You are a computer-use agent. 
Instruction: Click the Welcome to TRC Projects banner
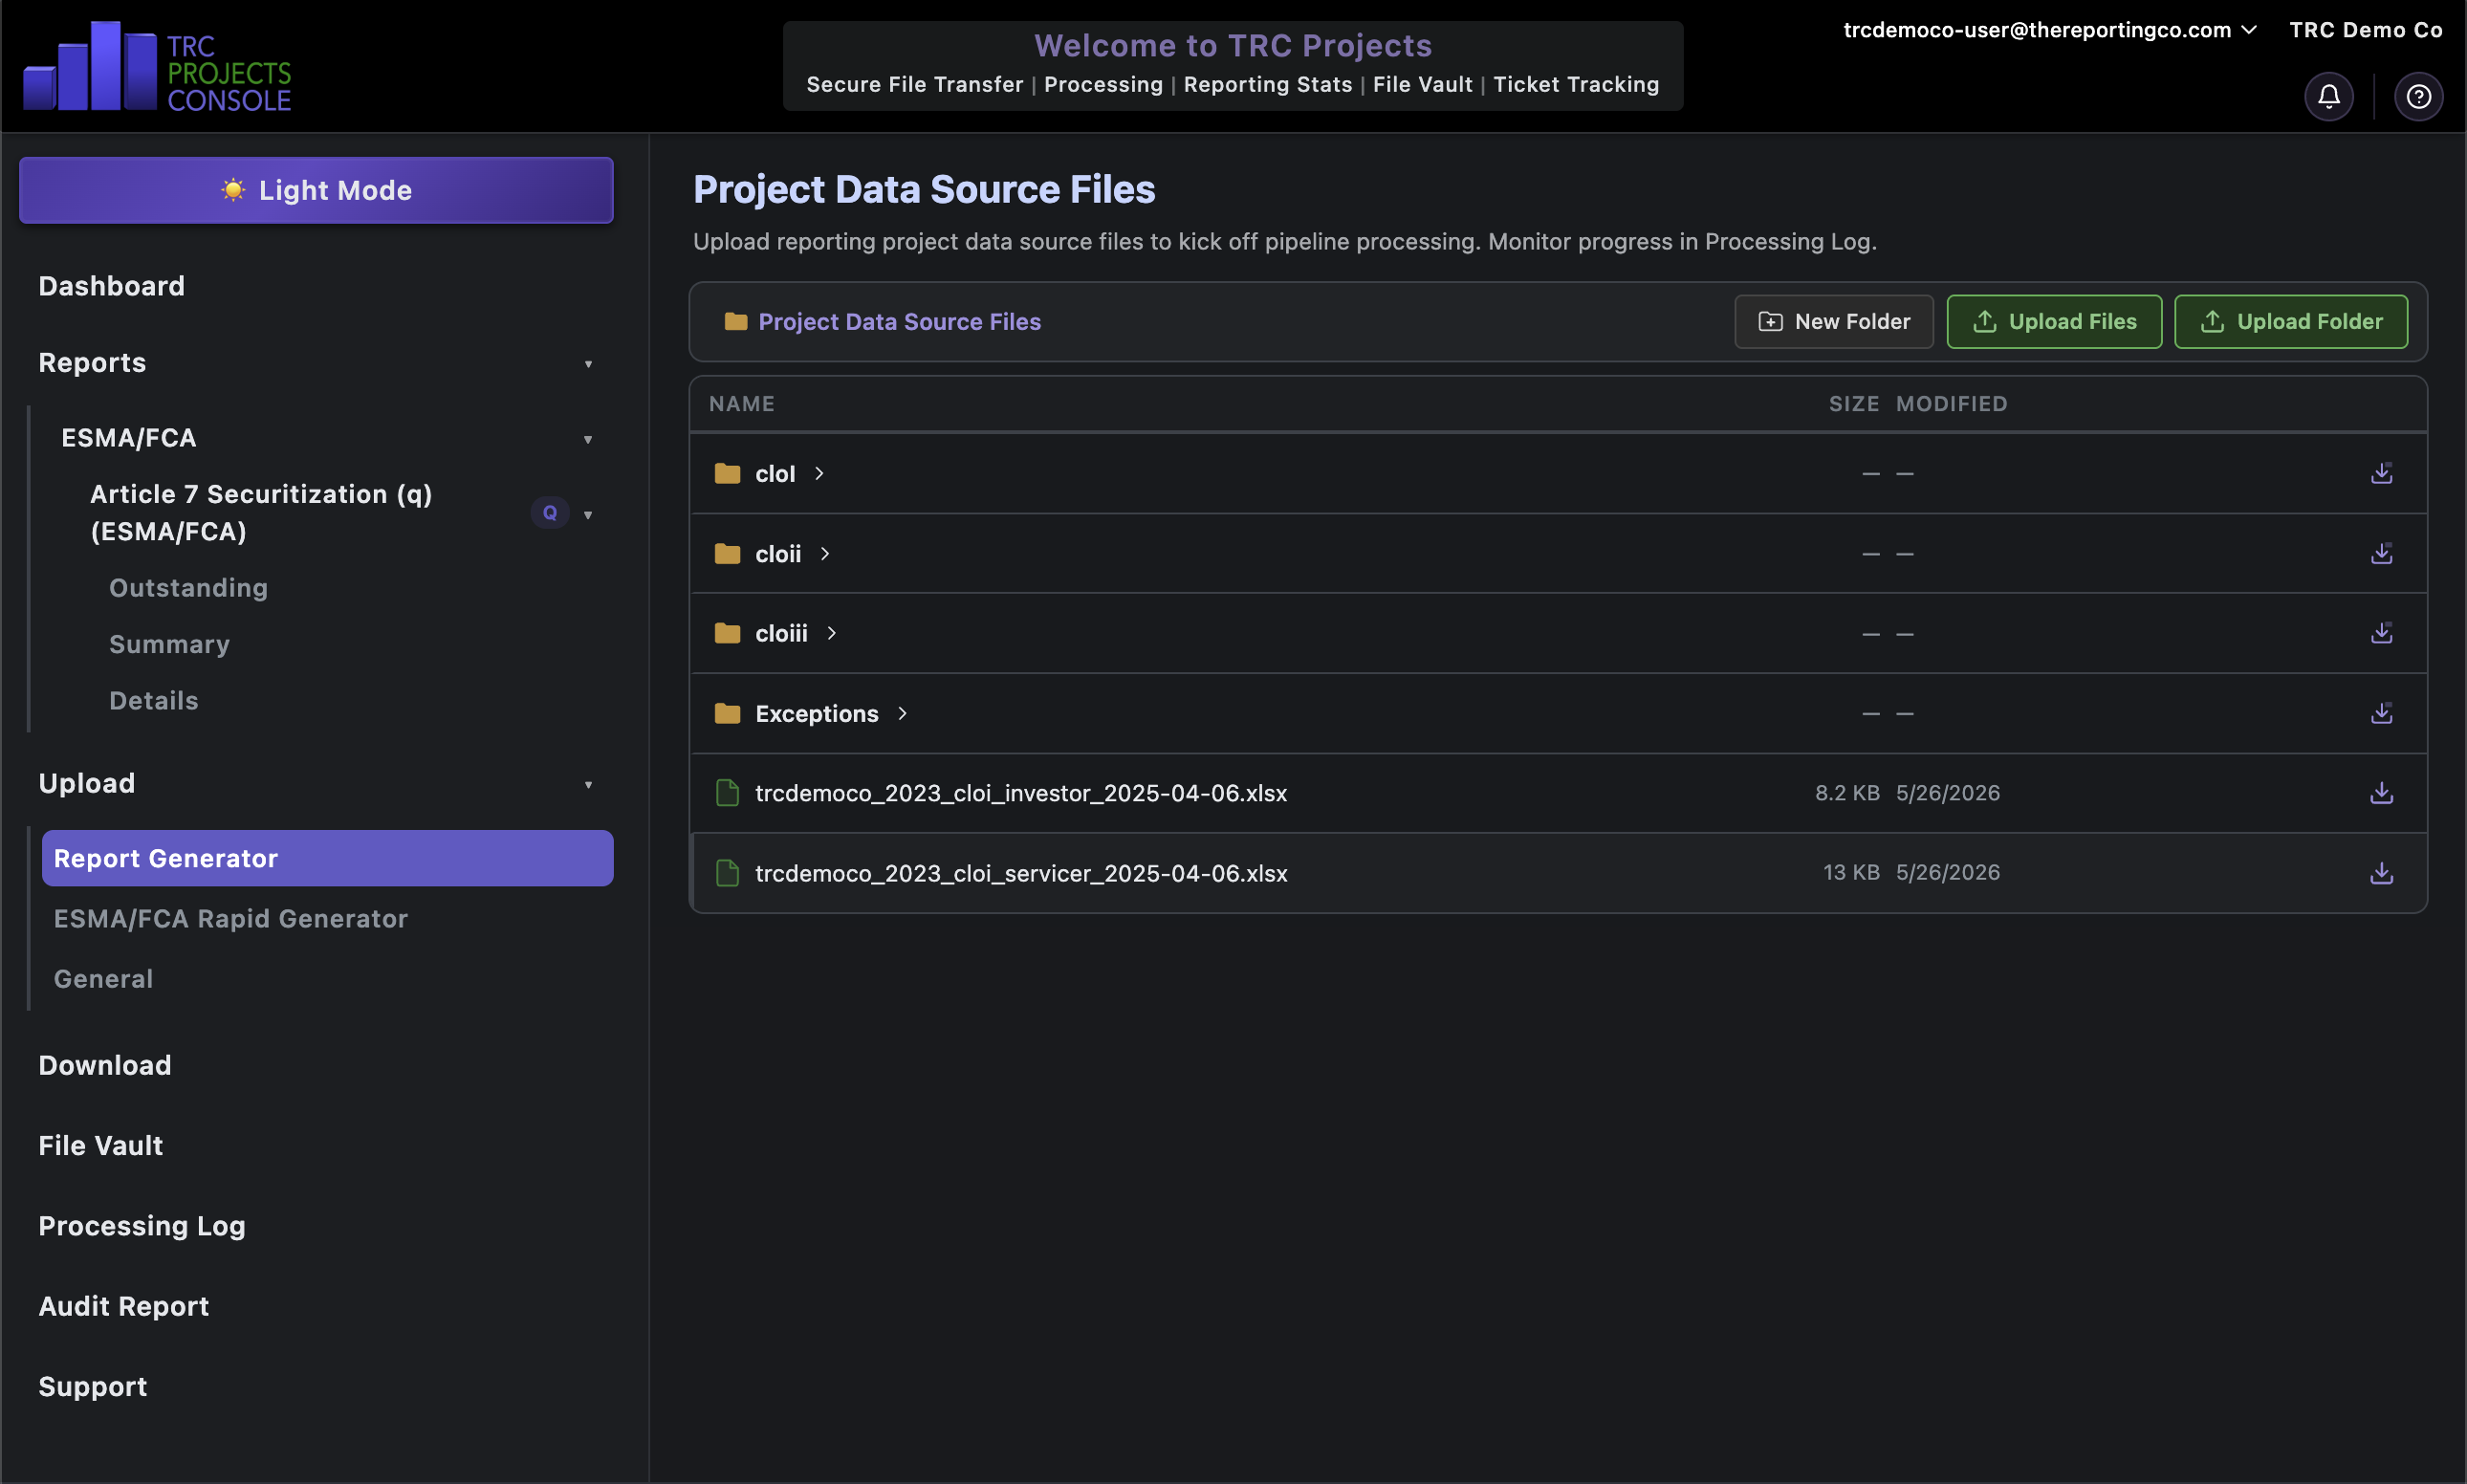click(1232, 66)
